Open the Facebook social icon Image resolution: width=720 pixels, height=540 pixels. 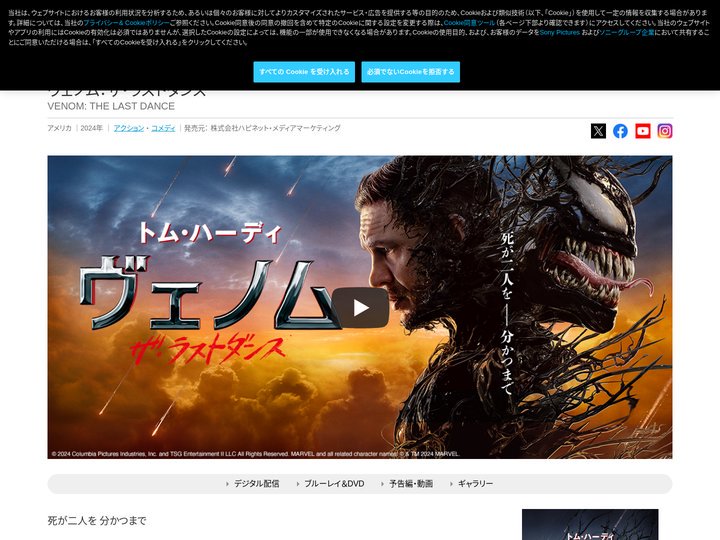pyautogui.click(x=620, y=131)
